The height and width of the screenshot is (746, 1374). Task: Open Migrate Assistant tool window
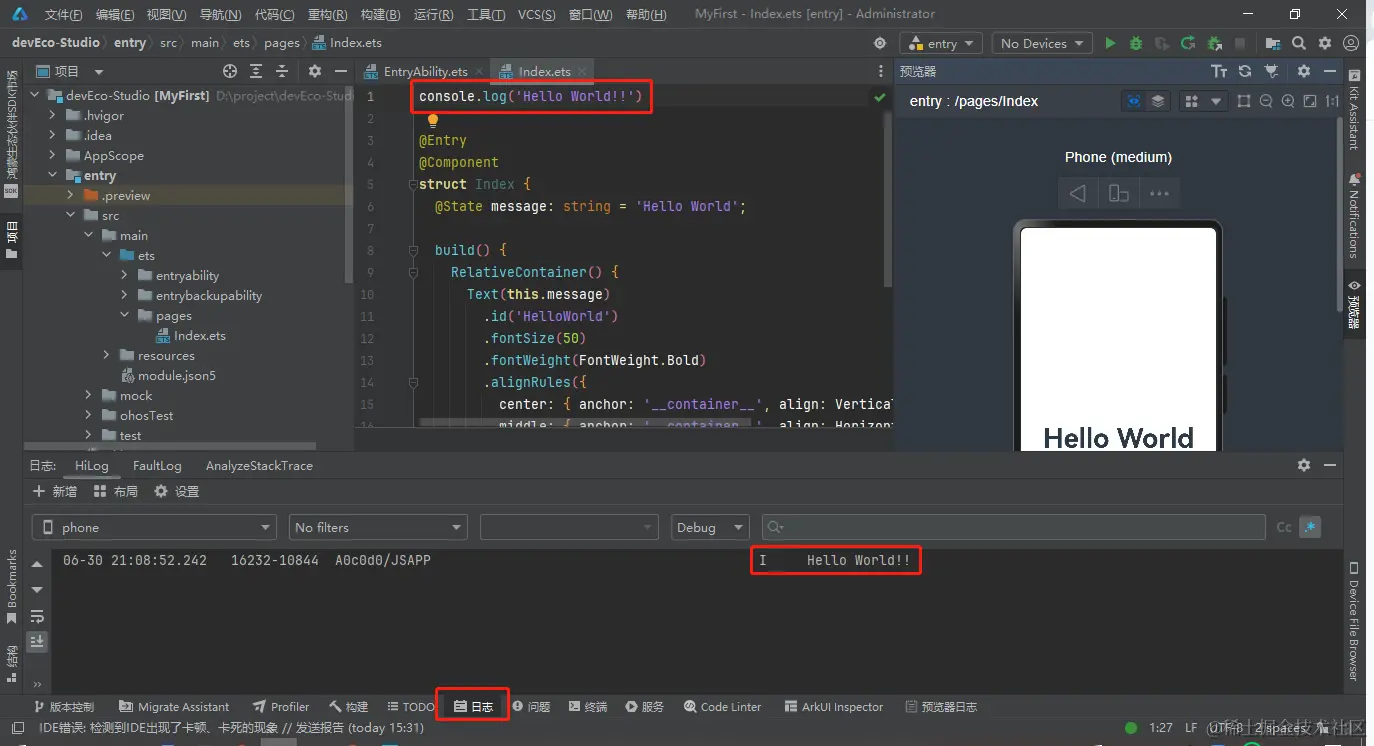(x=173, y=707)
